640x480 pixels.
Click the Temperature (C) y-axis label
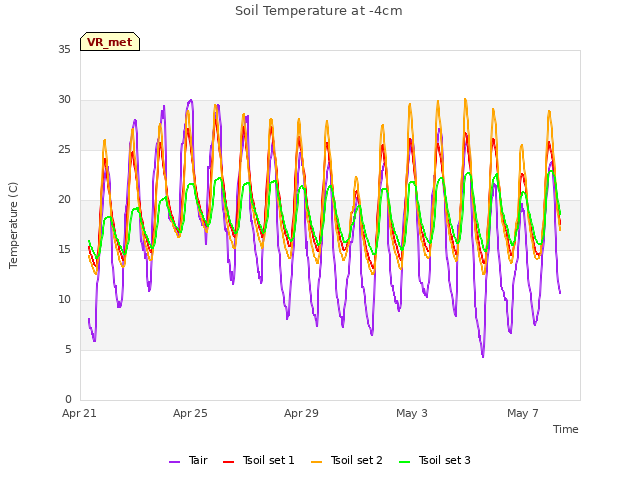click(13, 225)
